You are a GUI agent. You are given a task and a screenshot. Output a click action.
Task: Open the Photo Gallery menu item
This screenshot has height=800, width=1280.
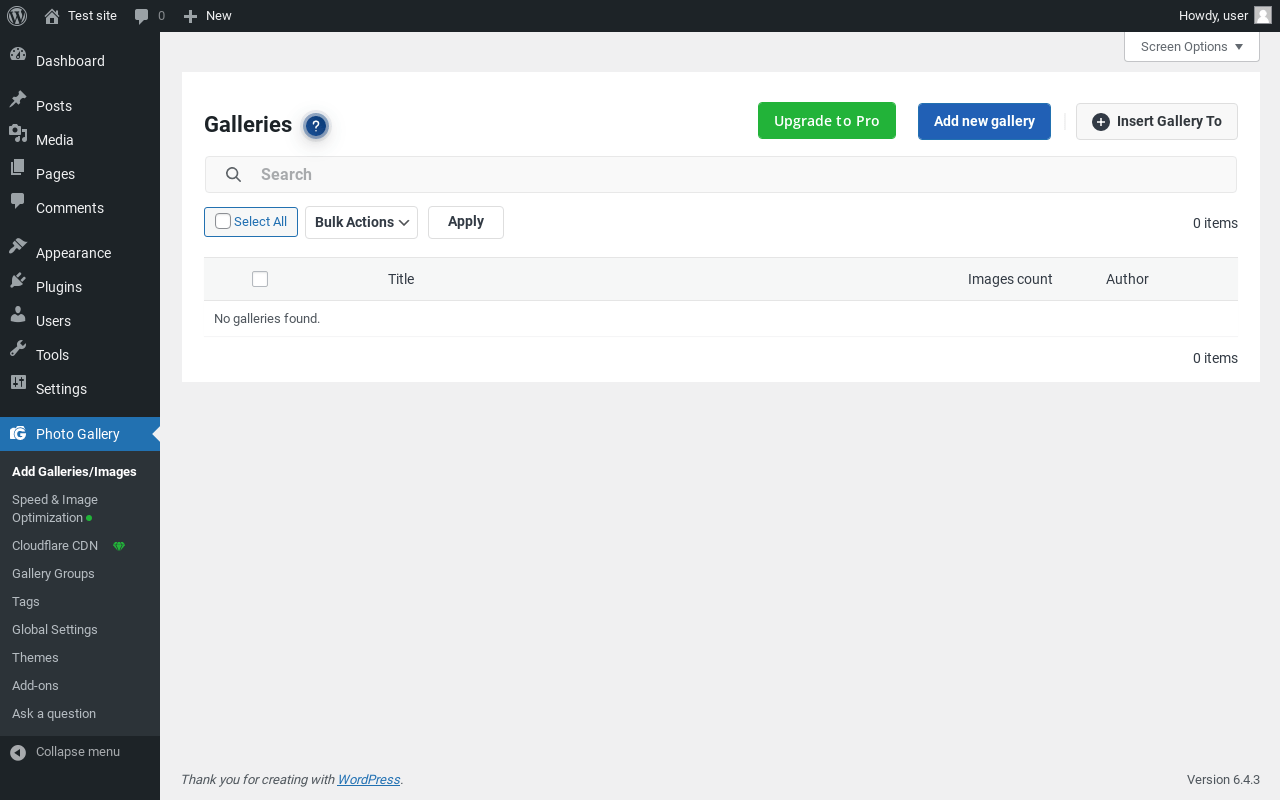(x=80, y=434)
